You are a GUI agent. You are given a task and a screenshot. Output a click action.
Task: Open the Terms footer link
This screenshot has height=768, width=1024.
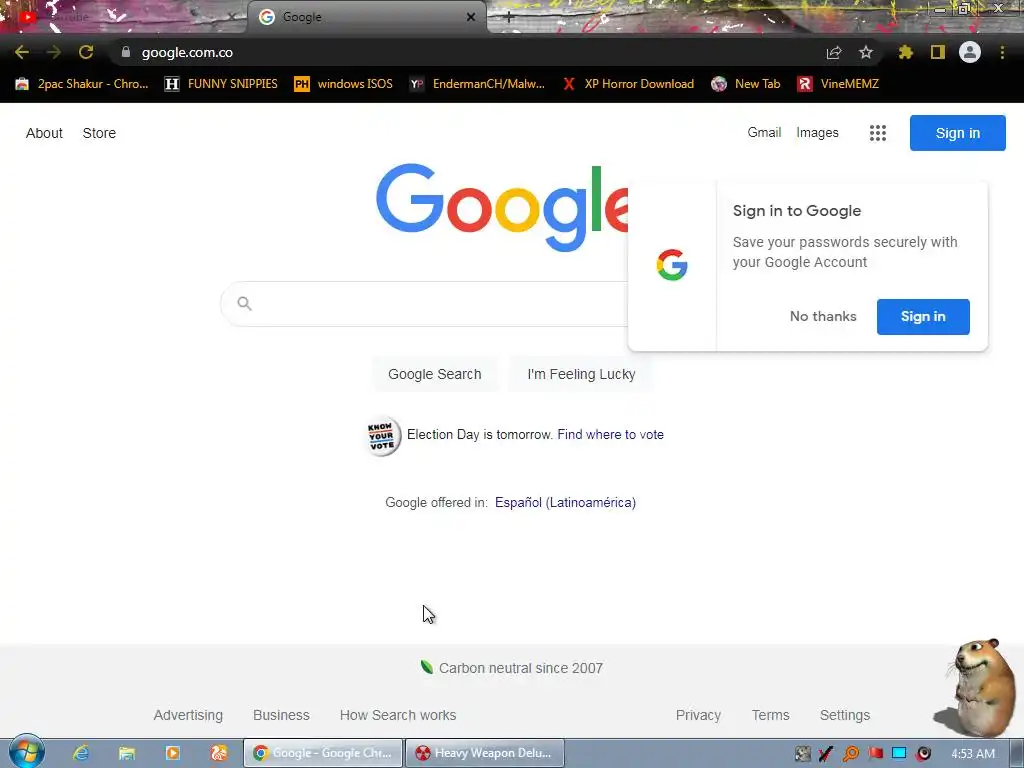coord(770,715)
